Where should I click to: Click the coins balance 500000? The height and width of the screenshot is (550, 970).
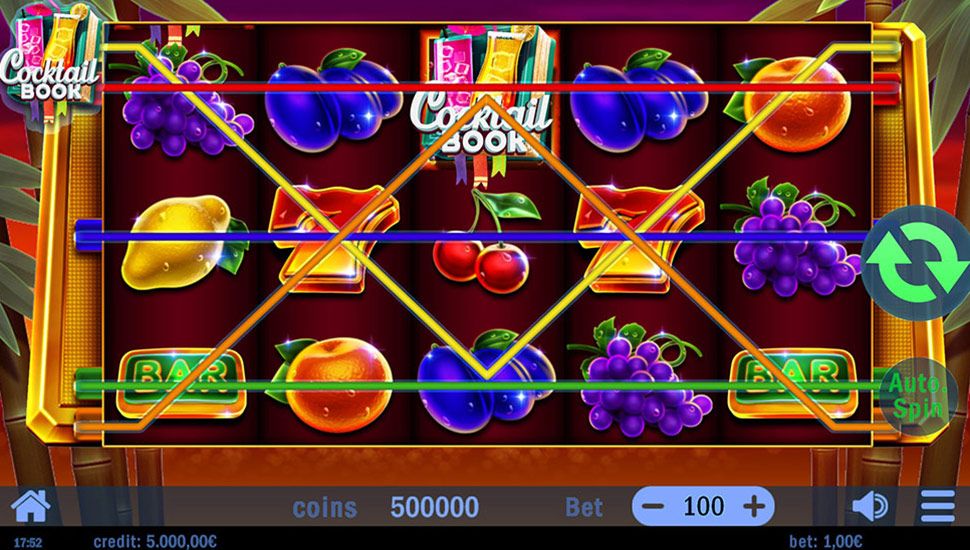pyautogui.click(x=434, y=507)
